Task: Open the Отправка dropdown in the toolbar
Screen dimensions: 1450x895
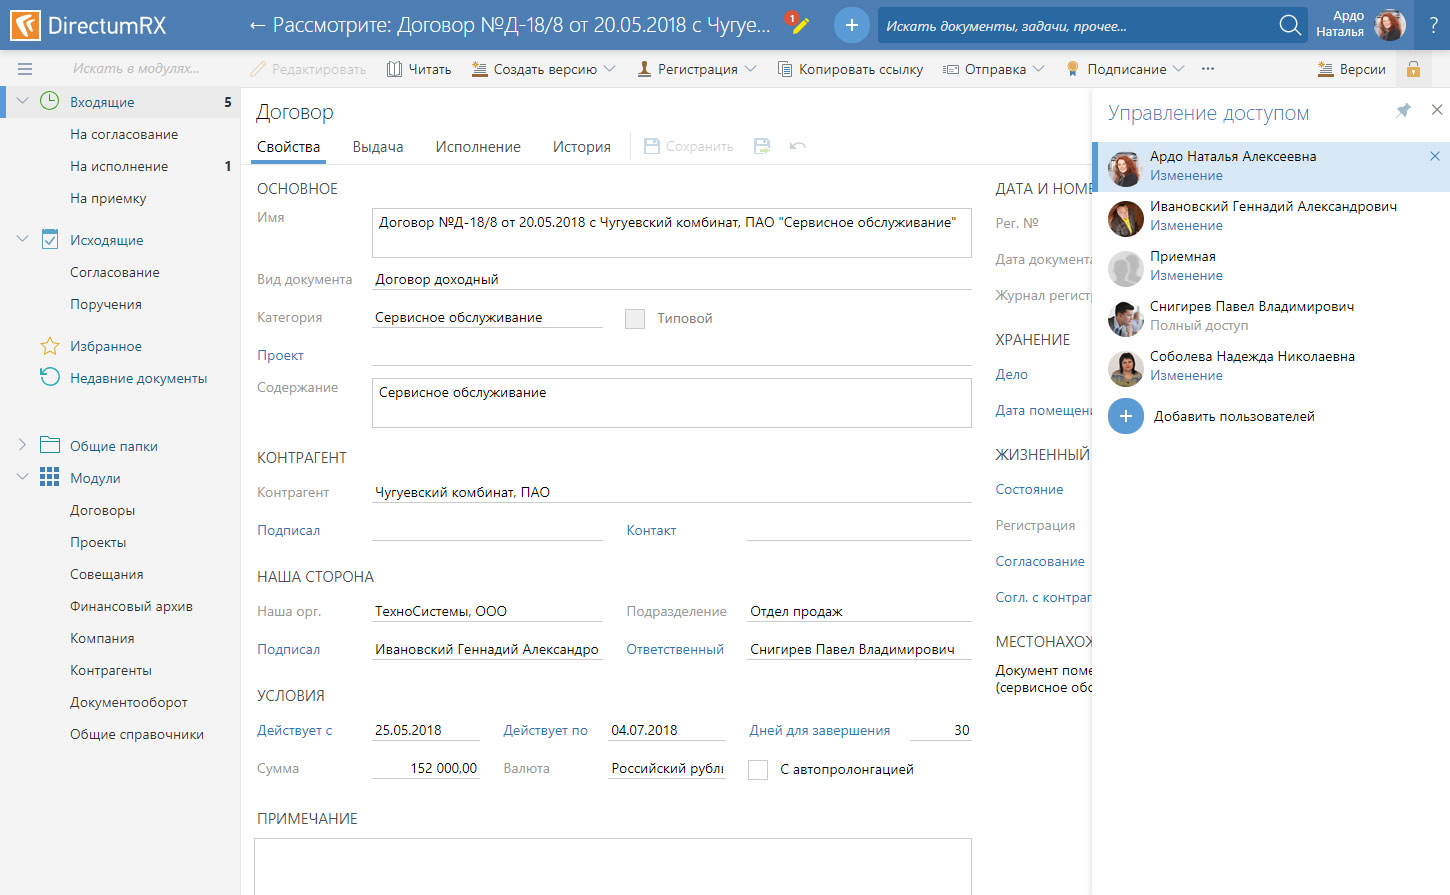Action: (x=993, y=69)
